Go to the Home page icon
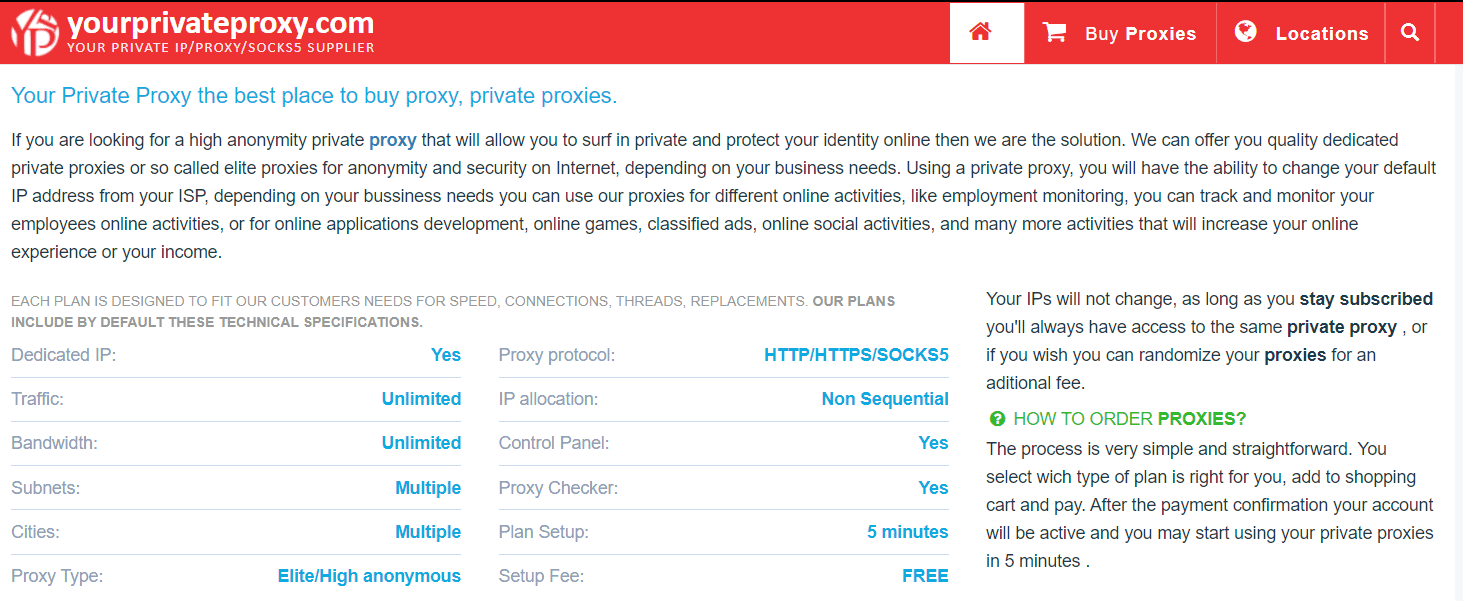 (980, 32)
